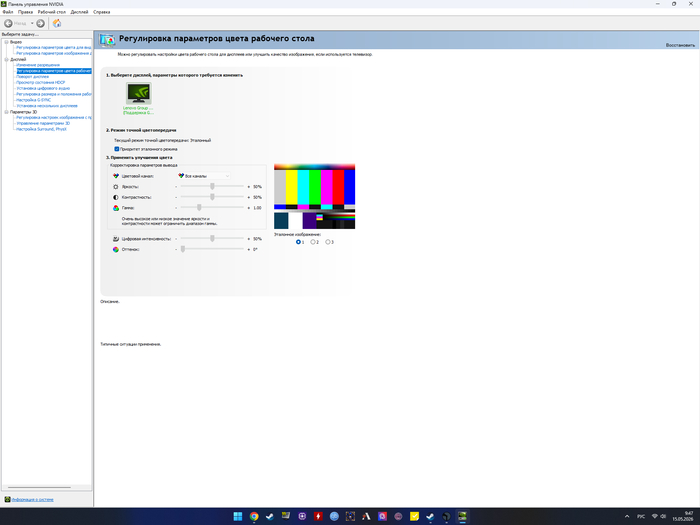Click the digital vibrance icon

[116, 239]
